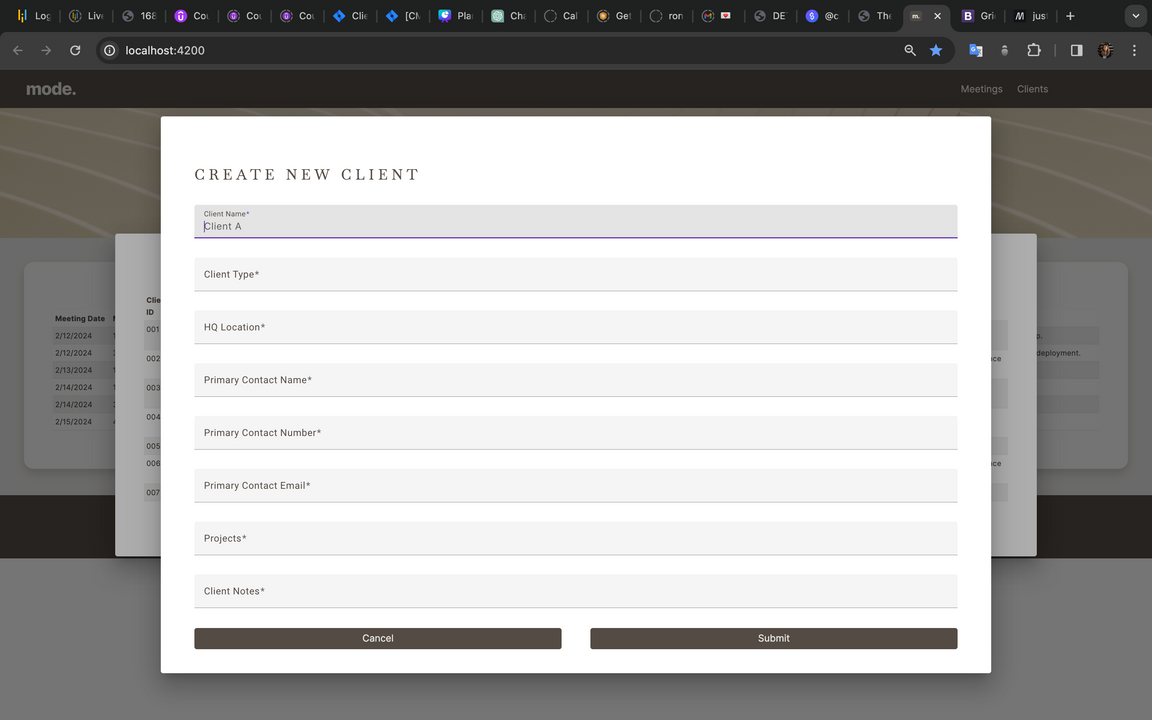The width and height of the screenshot is (1152, 720).
Task: Open the browser extensions puzzle icon
Action: click(x=1034, y=50)
